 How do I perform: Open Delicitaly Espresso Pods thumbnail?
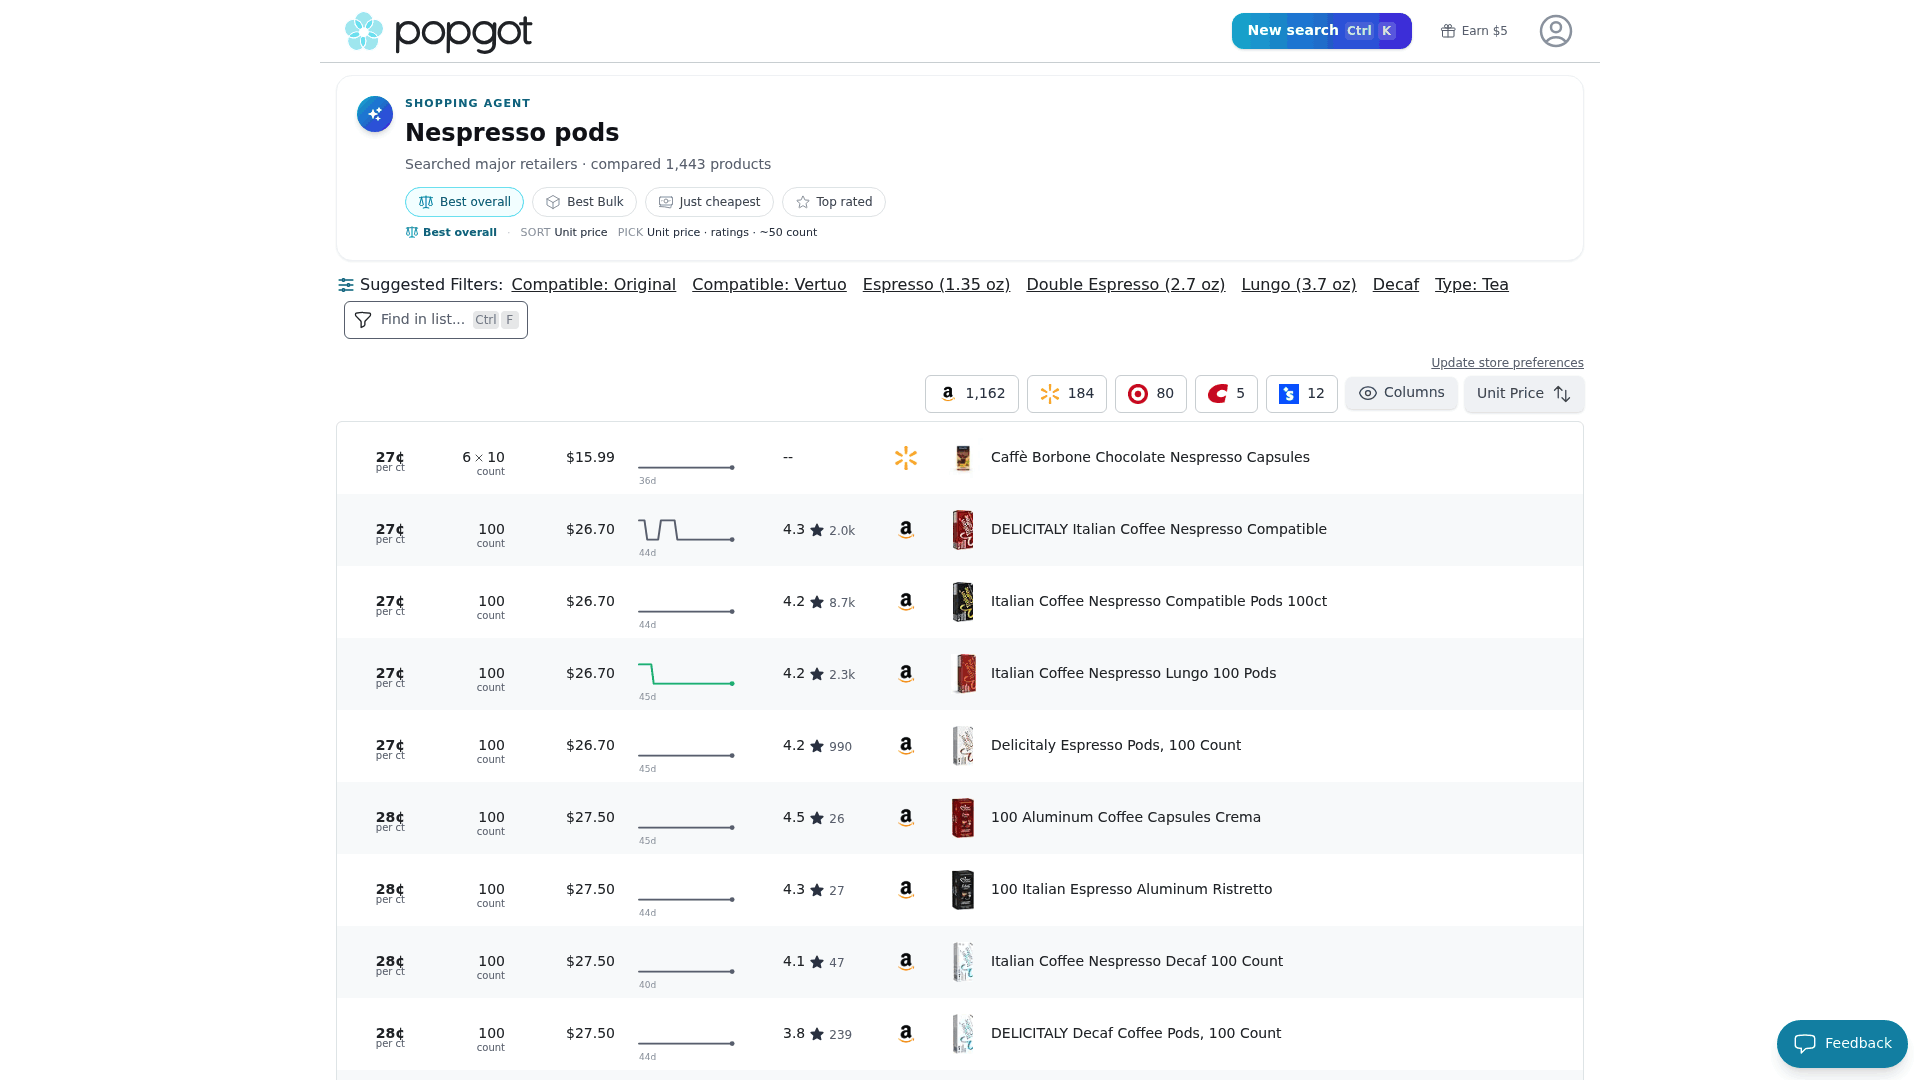pyautogui.click(x=963, y=746)
